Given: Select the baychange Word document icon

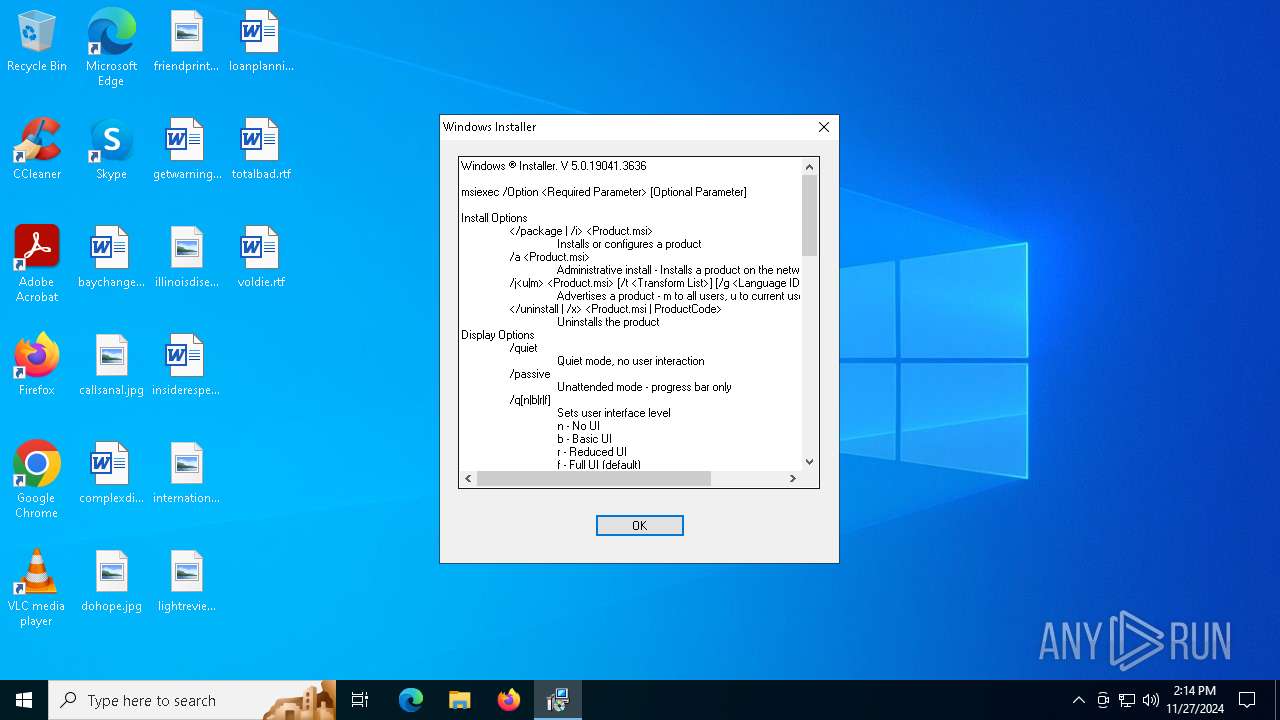Looking at the screenshot, I should (111, 258).
